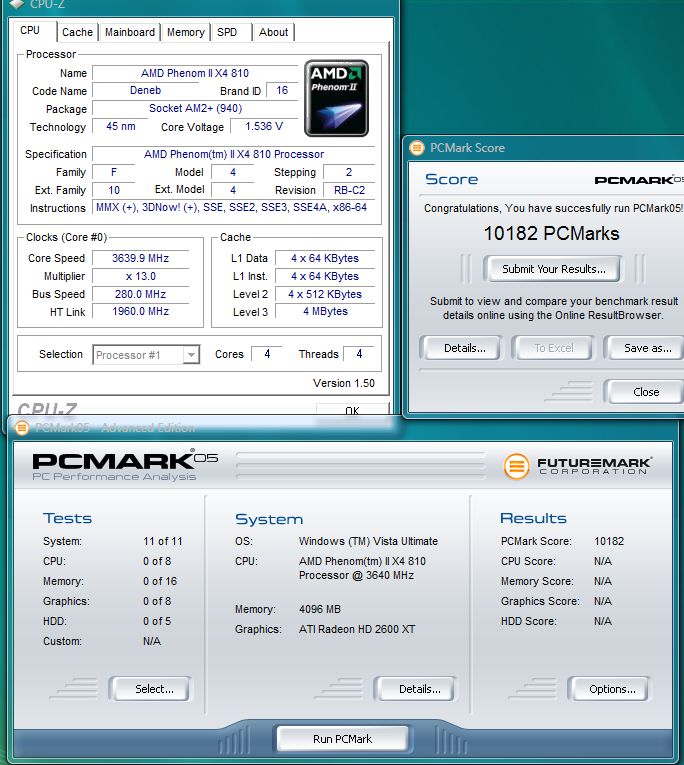This screenshot has height=765, width=684.
Task: Click the Technology value 45 nm
Action: (x=121, y=126)
